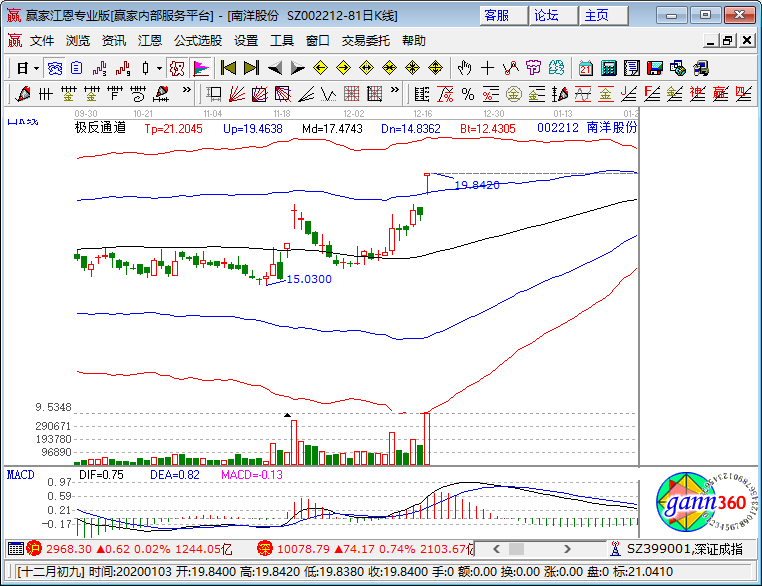Click yellow diamond left-arrow icon
The height and width of the screenshot is (586, 762).
coord(320,68)
